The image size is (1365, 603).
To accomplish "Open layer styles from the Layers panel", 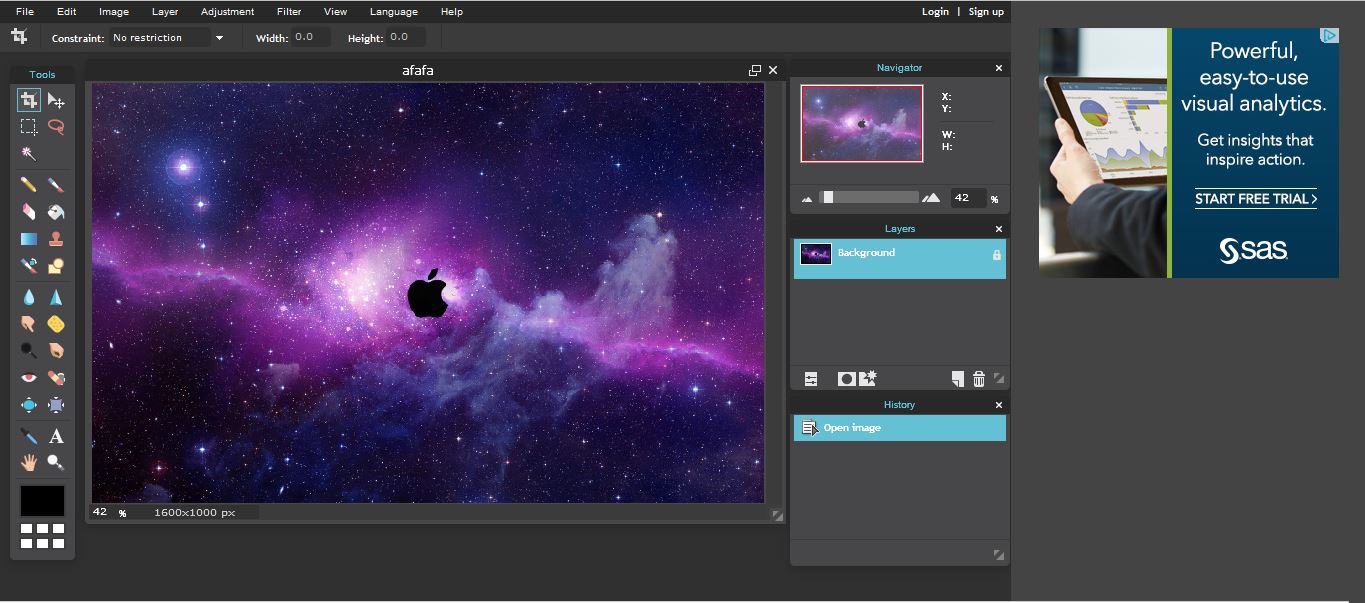I will [867, 378].
